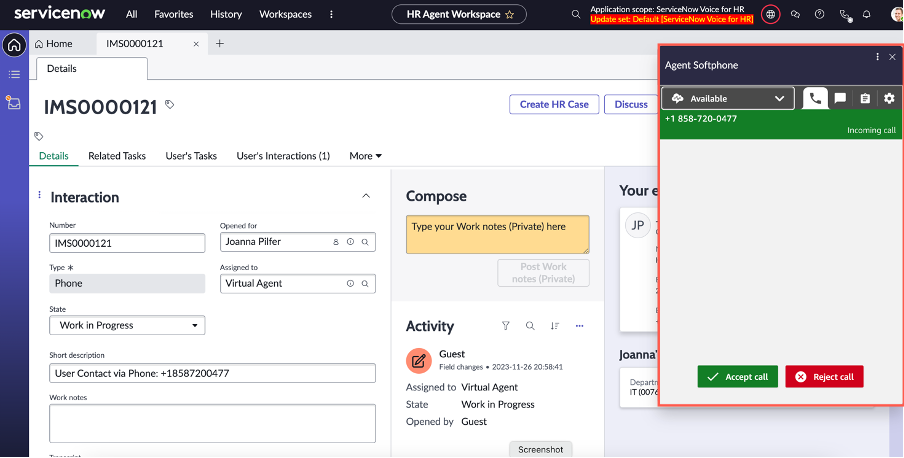The width and height of the screenshot is (904, 458).
Task: Search Assigned to with magnifier icon
Action: coord(365,284)
